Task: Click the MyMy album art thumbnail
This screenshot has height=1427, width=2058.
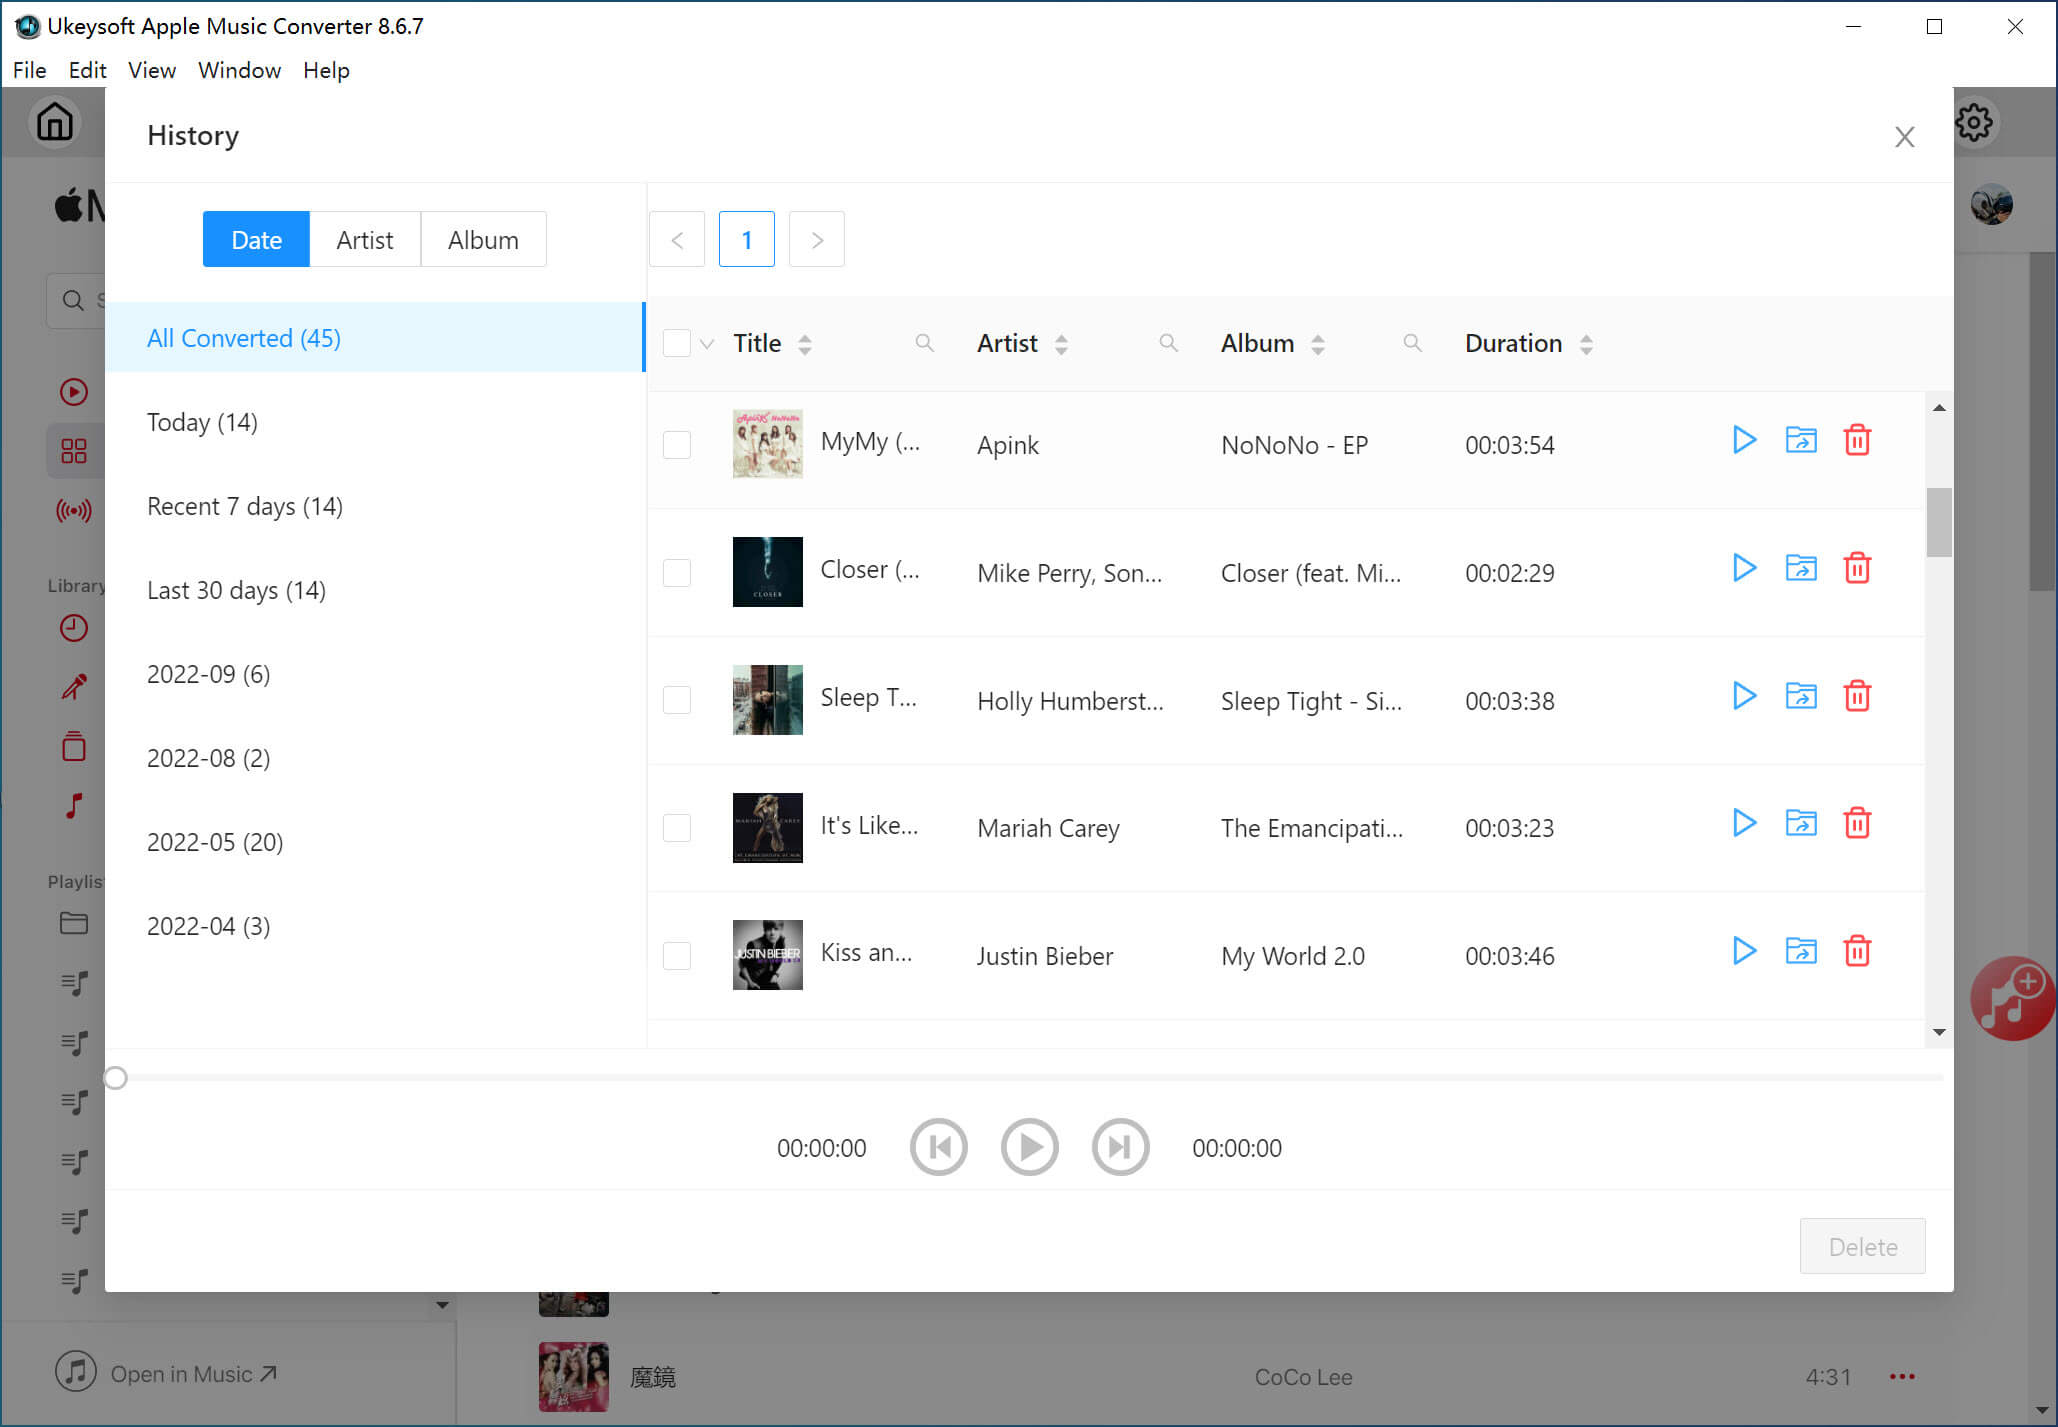Action: [768, 444]
